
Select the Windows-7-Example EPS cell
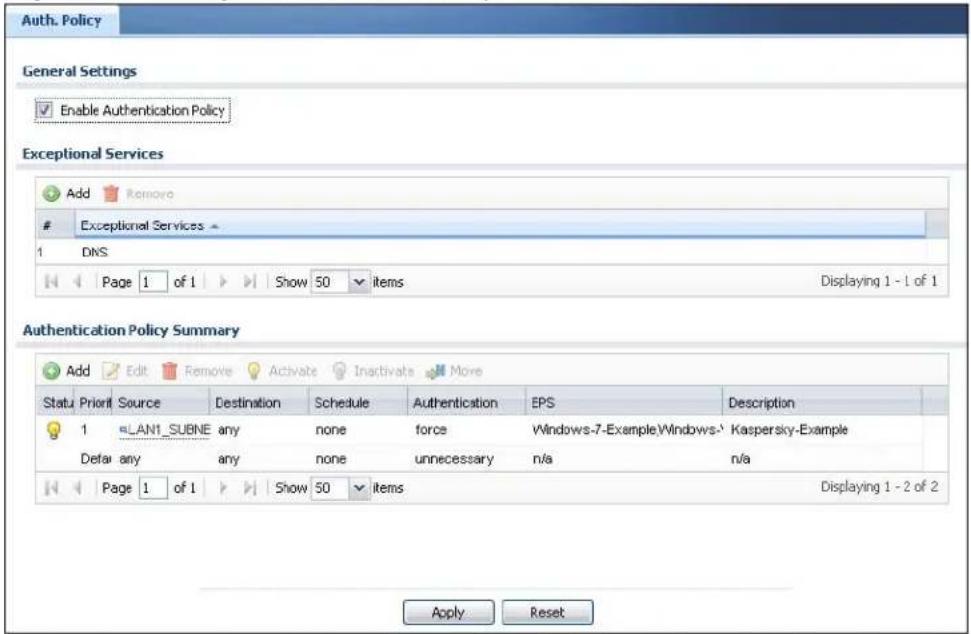[624, 430]
